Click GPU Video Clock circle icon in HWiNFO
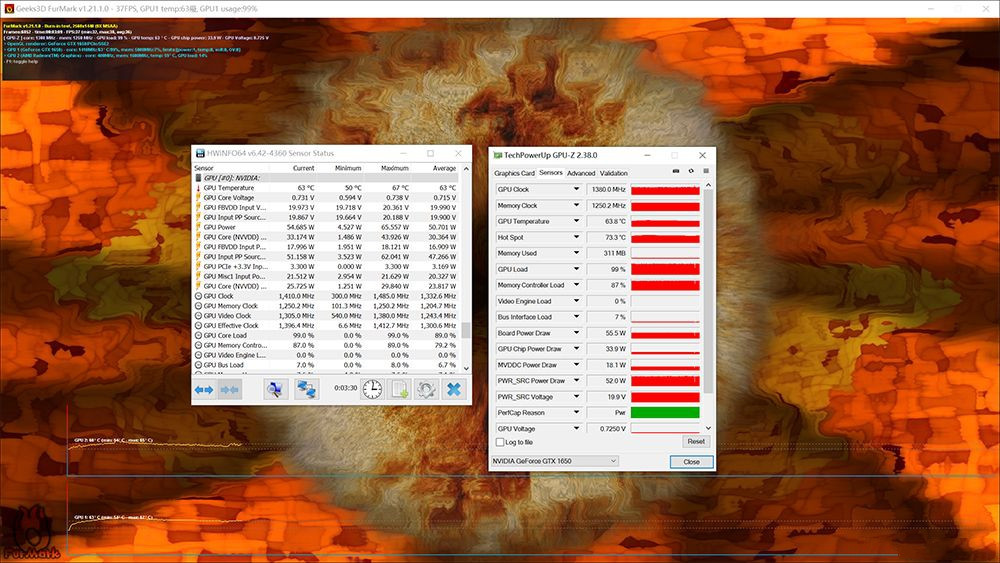Image resolution: width=1000 pixels, height=563 pixels. [x=198, y=316]
